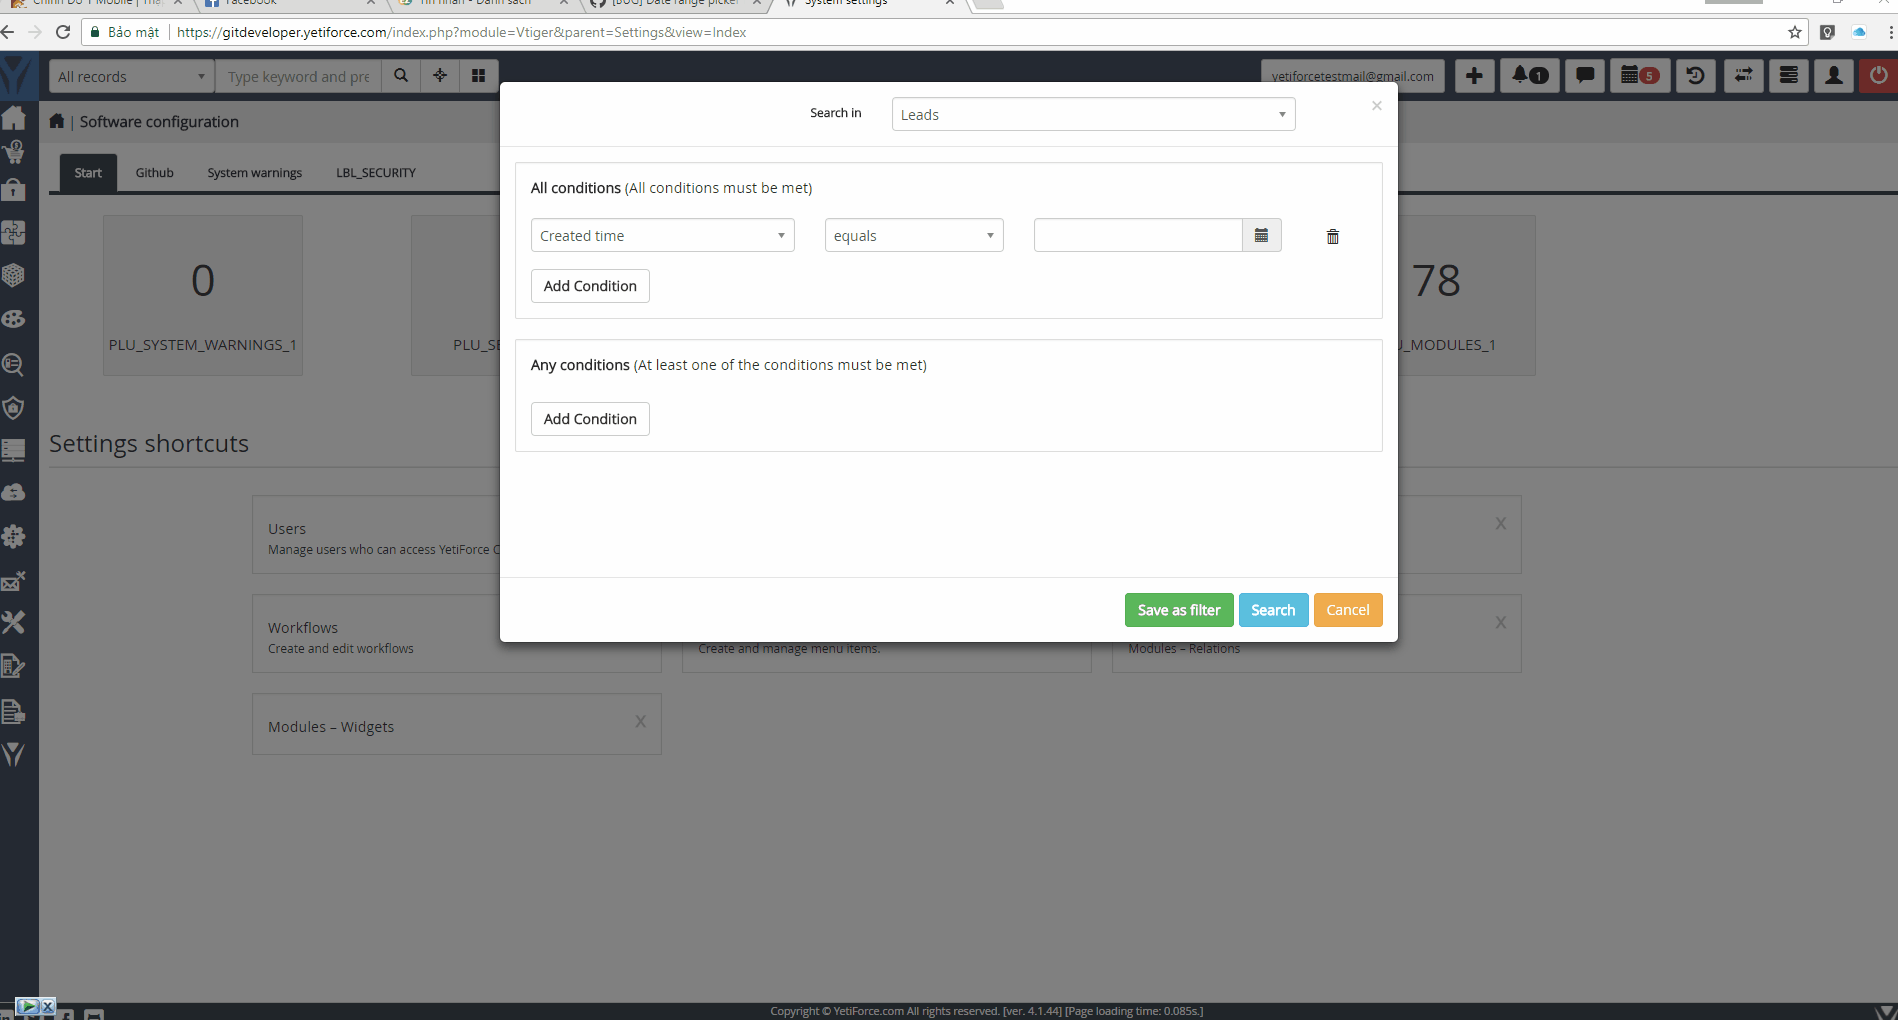This screenshot has height=1020, width=1898.
Task: Open the puzzle piece icon in left sidebar
Action: click(14, 232)
